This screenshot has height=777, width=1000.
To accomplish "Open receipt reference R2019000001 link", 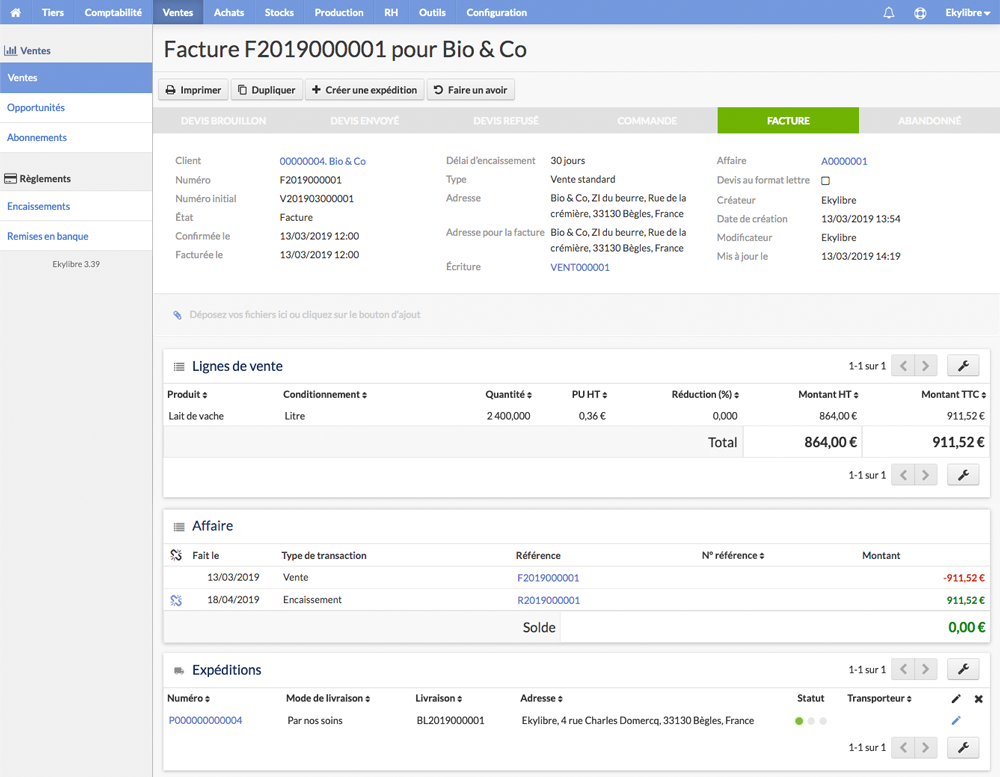I will pyautogui.click(x=548, y=600).
